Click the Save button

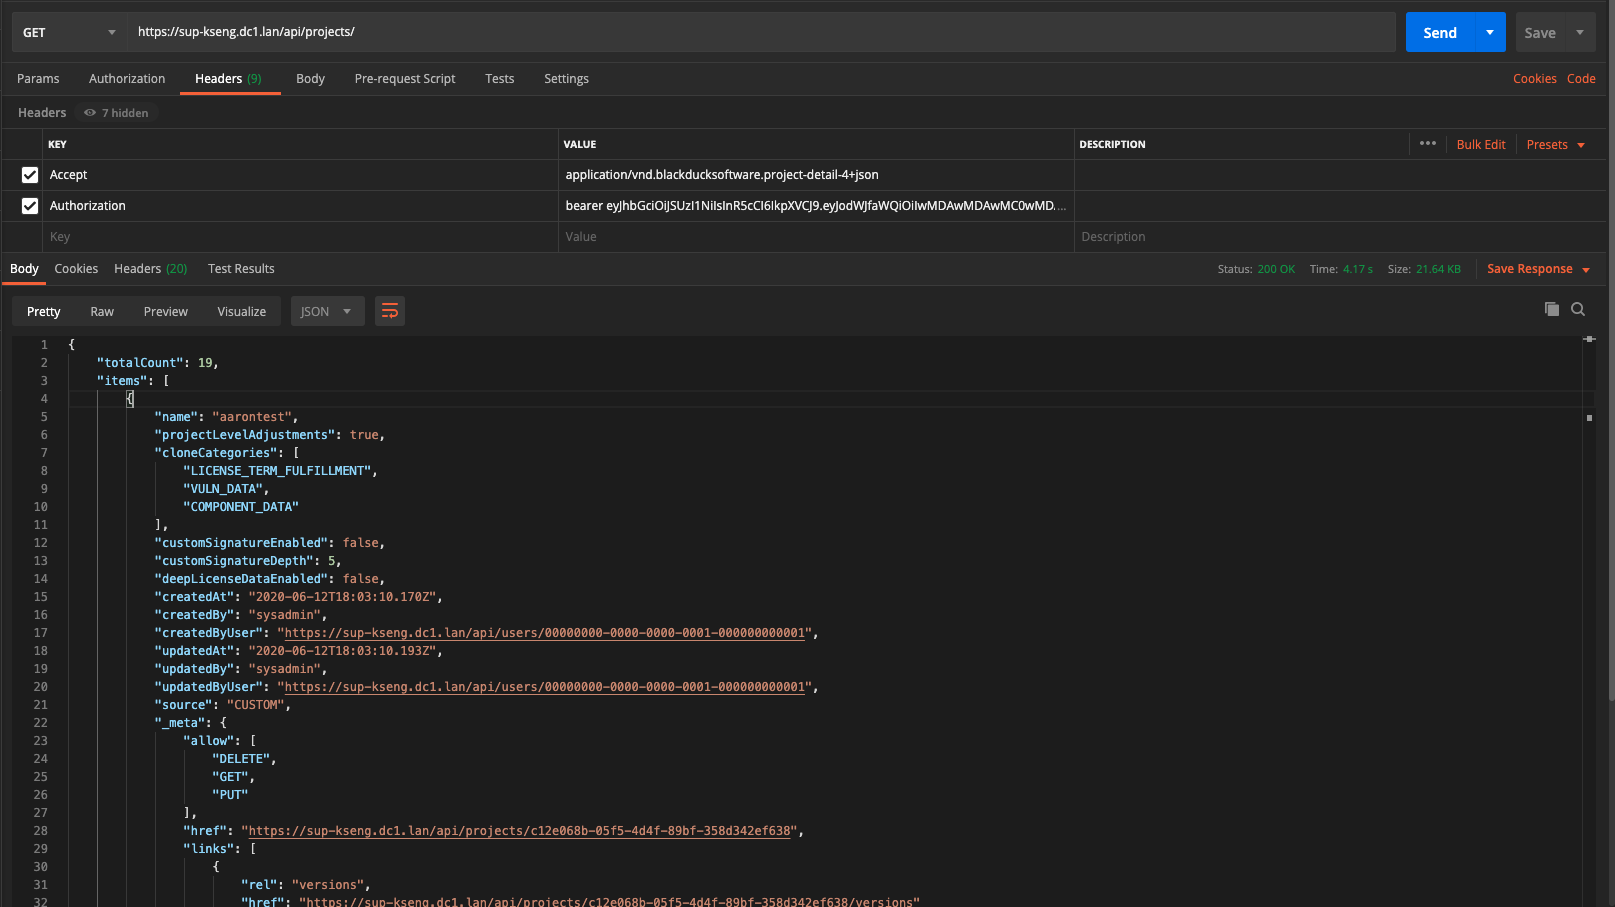coord(1540,32)
